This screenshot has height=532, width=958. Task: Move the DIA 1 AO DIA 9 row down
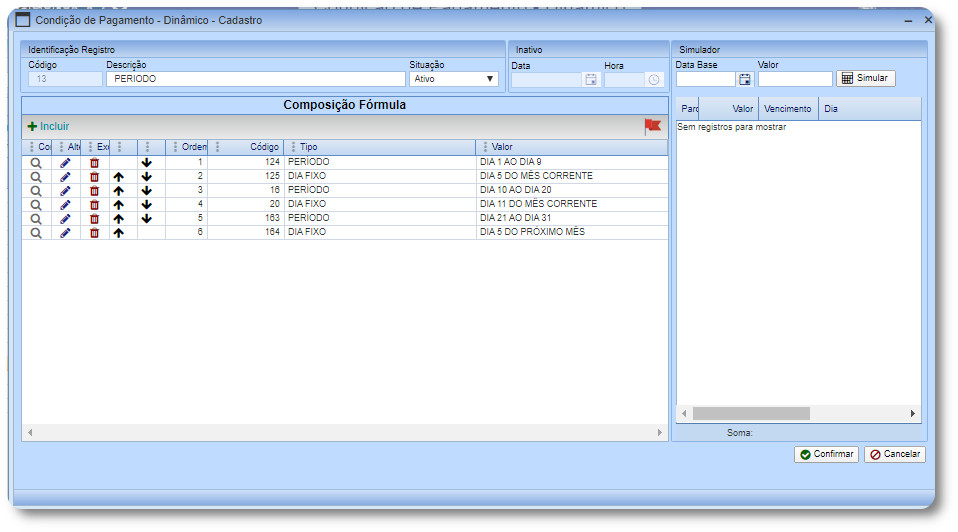147,162
